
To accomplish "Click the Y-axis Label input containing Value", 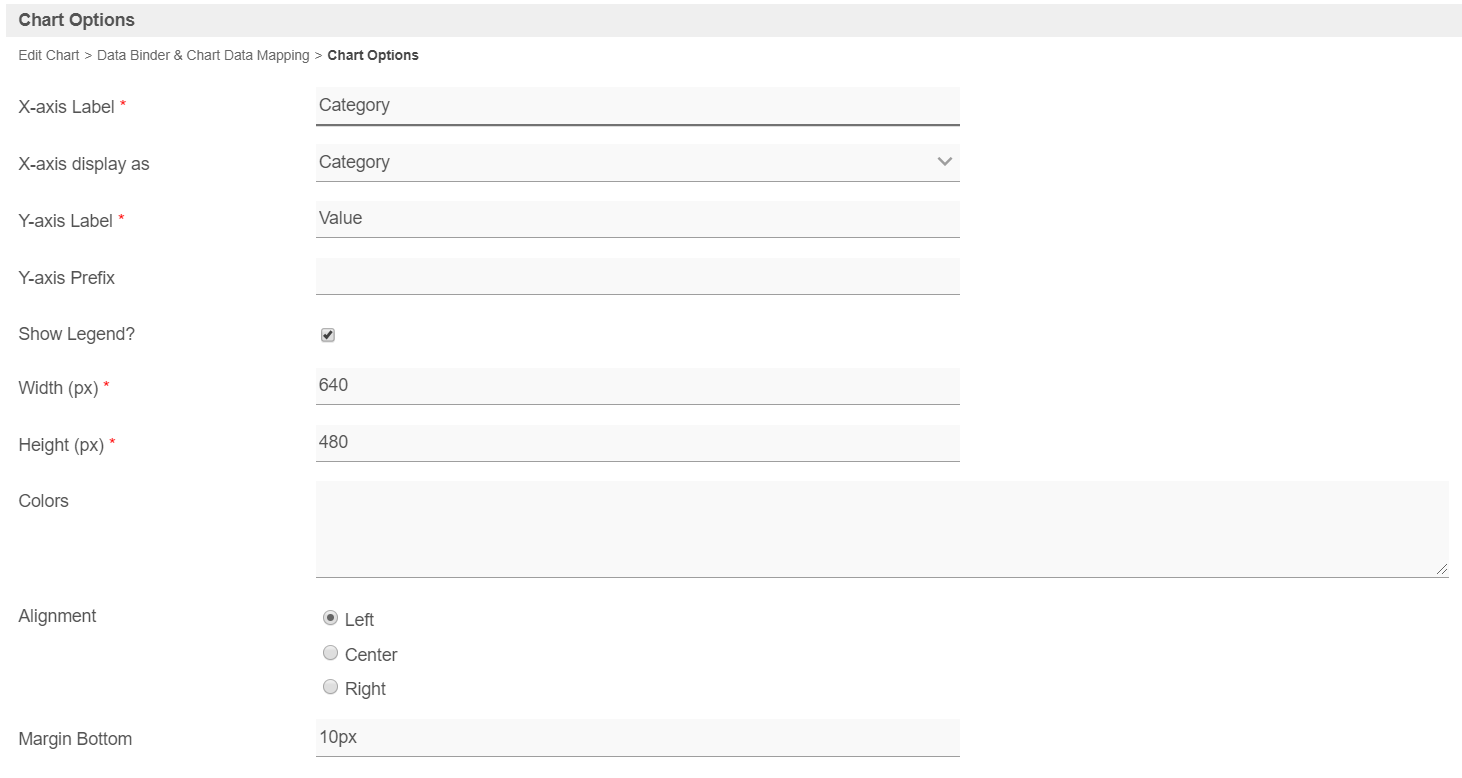I will (637, 219).
